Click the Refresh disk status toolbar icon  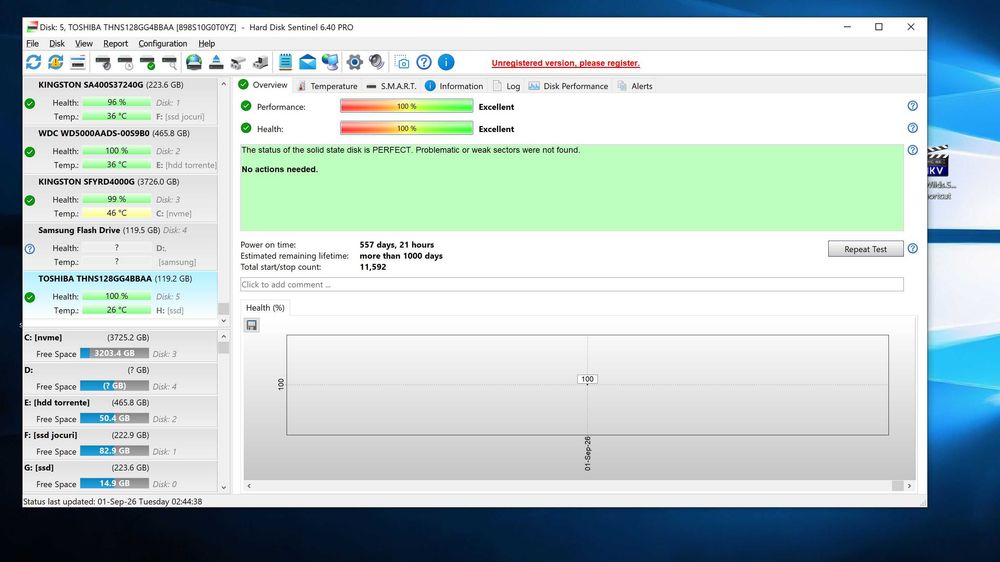point(33,62)
